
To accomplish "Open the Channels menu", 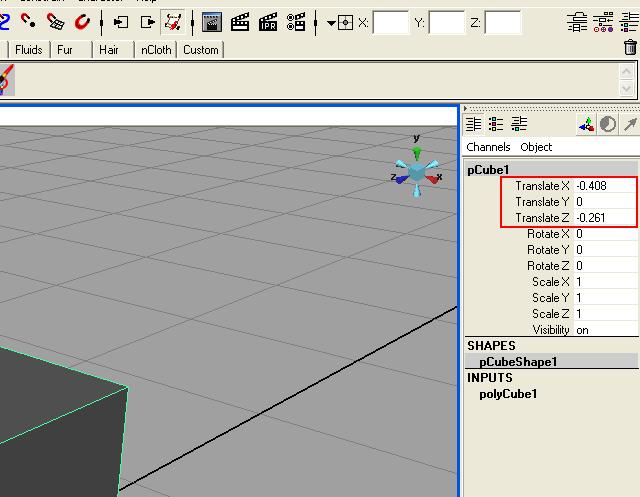I will 488,147.
